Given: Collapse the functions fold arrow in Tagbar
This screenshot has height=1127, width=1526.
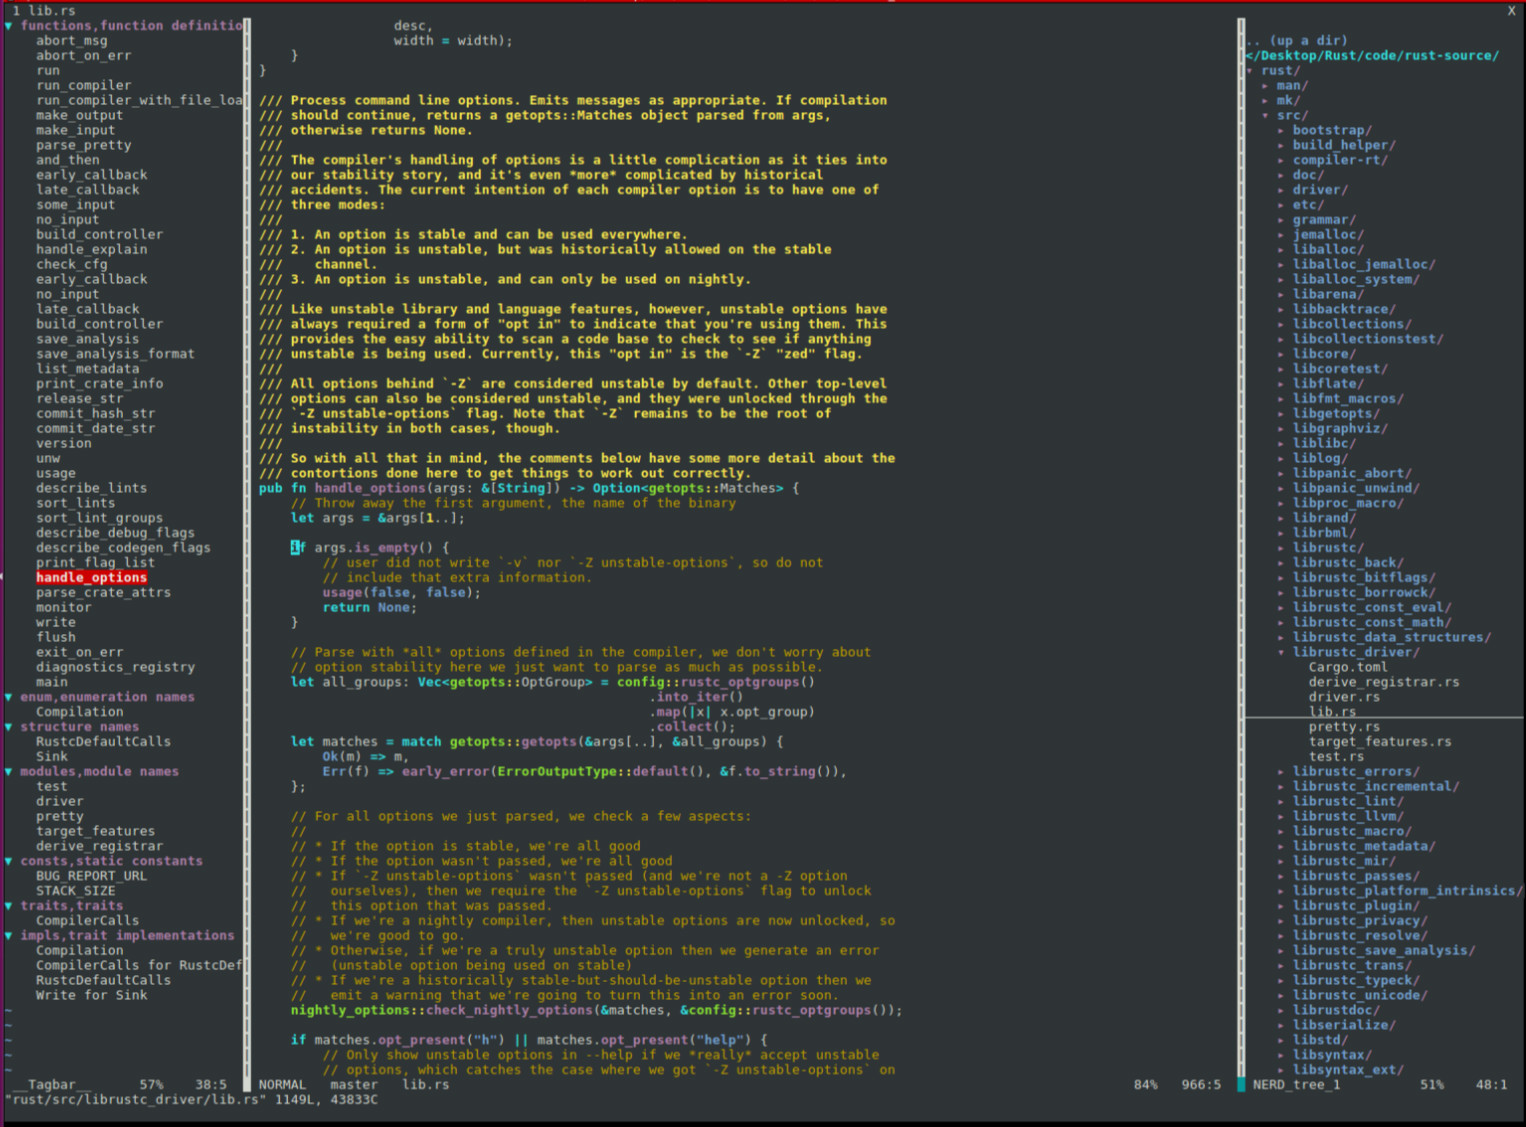Looking at the screenshot, I should pos(9,26).
